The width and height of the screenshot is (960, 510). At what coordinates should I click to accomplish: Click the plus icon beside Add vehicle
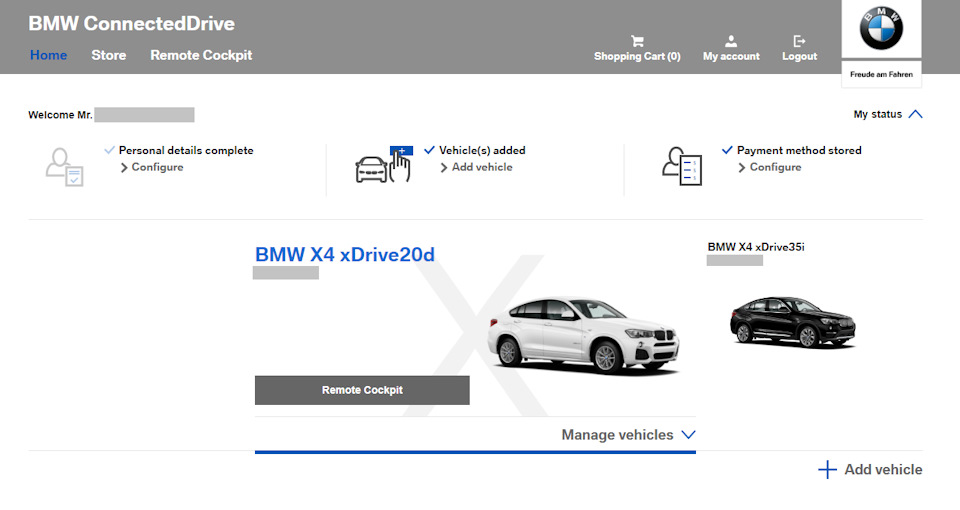(x=827, y=470)
